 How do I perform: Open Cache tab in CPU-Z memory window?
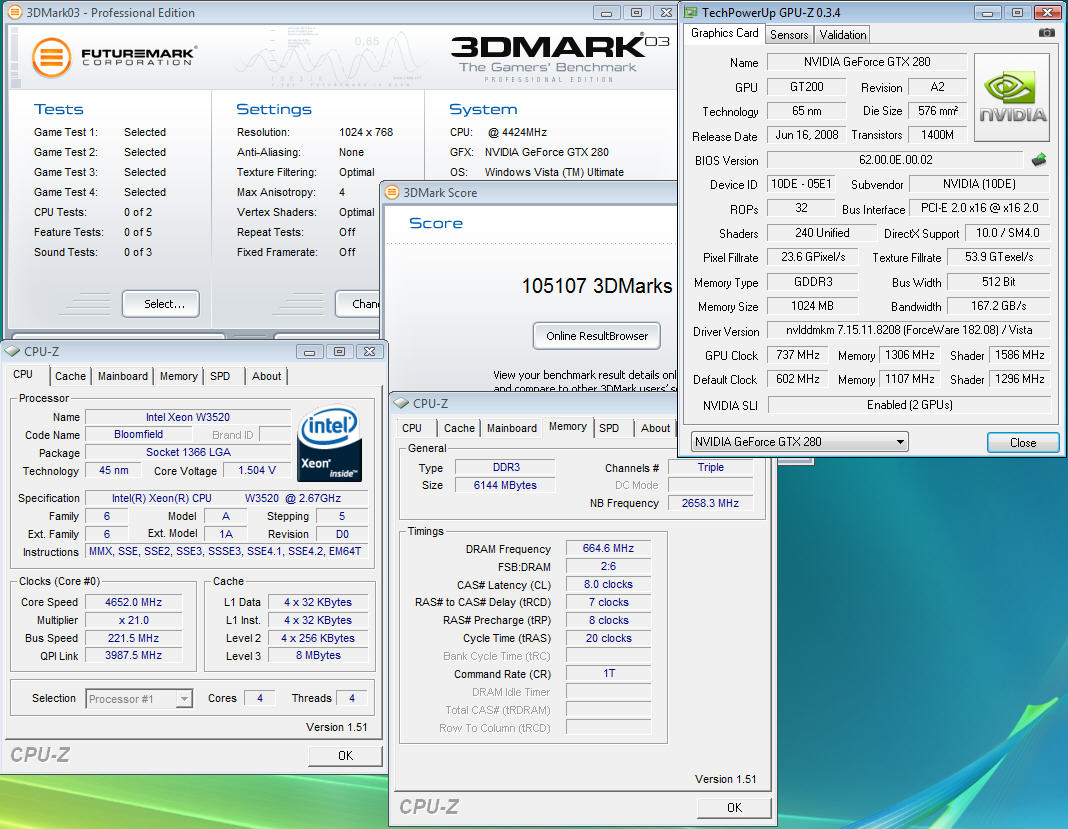(459, 428)
